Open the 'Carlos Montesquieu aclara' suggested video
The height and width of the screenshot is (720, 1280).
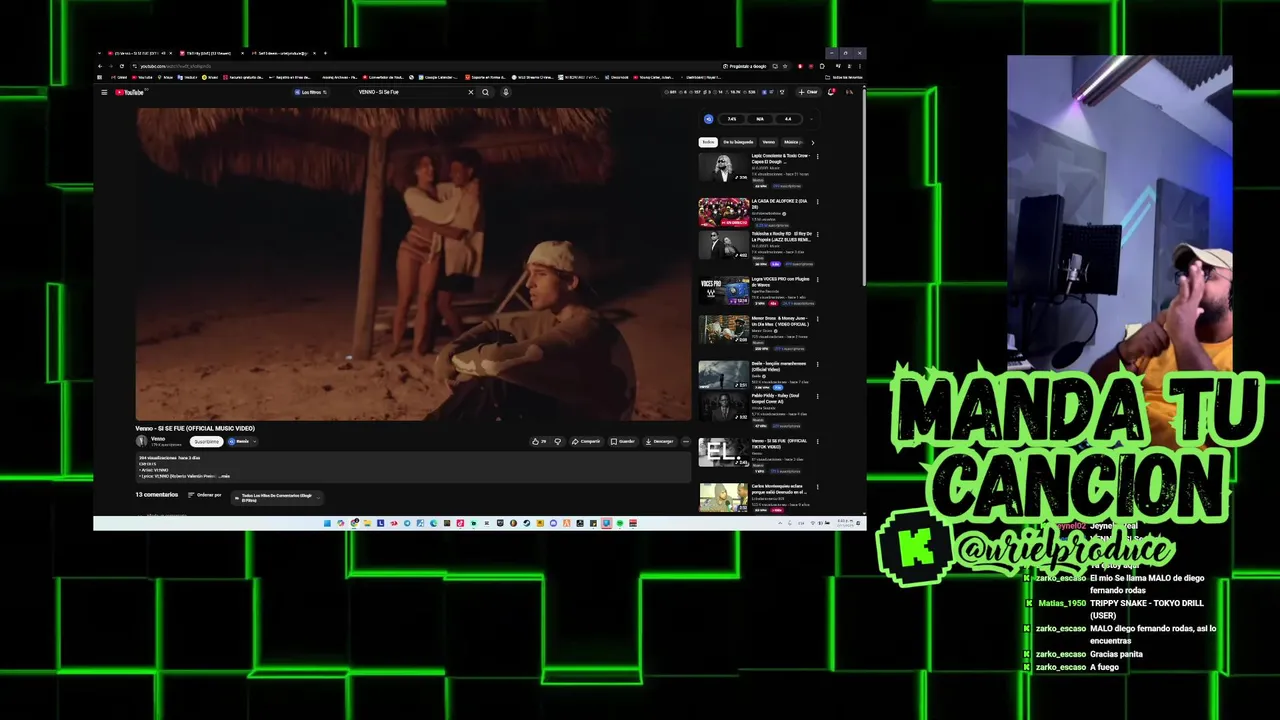[724, 497]
